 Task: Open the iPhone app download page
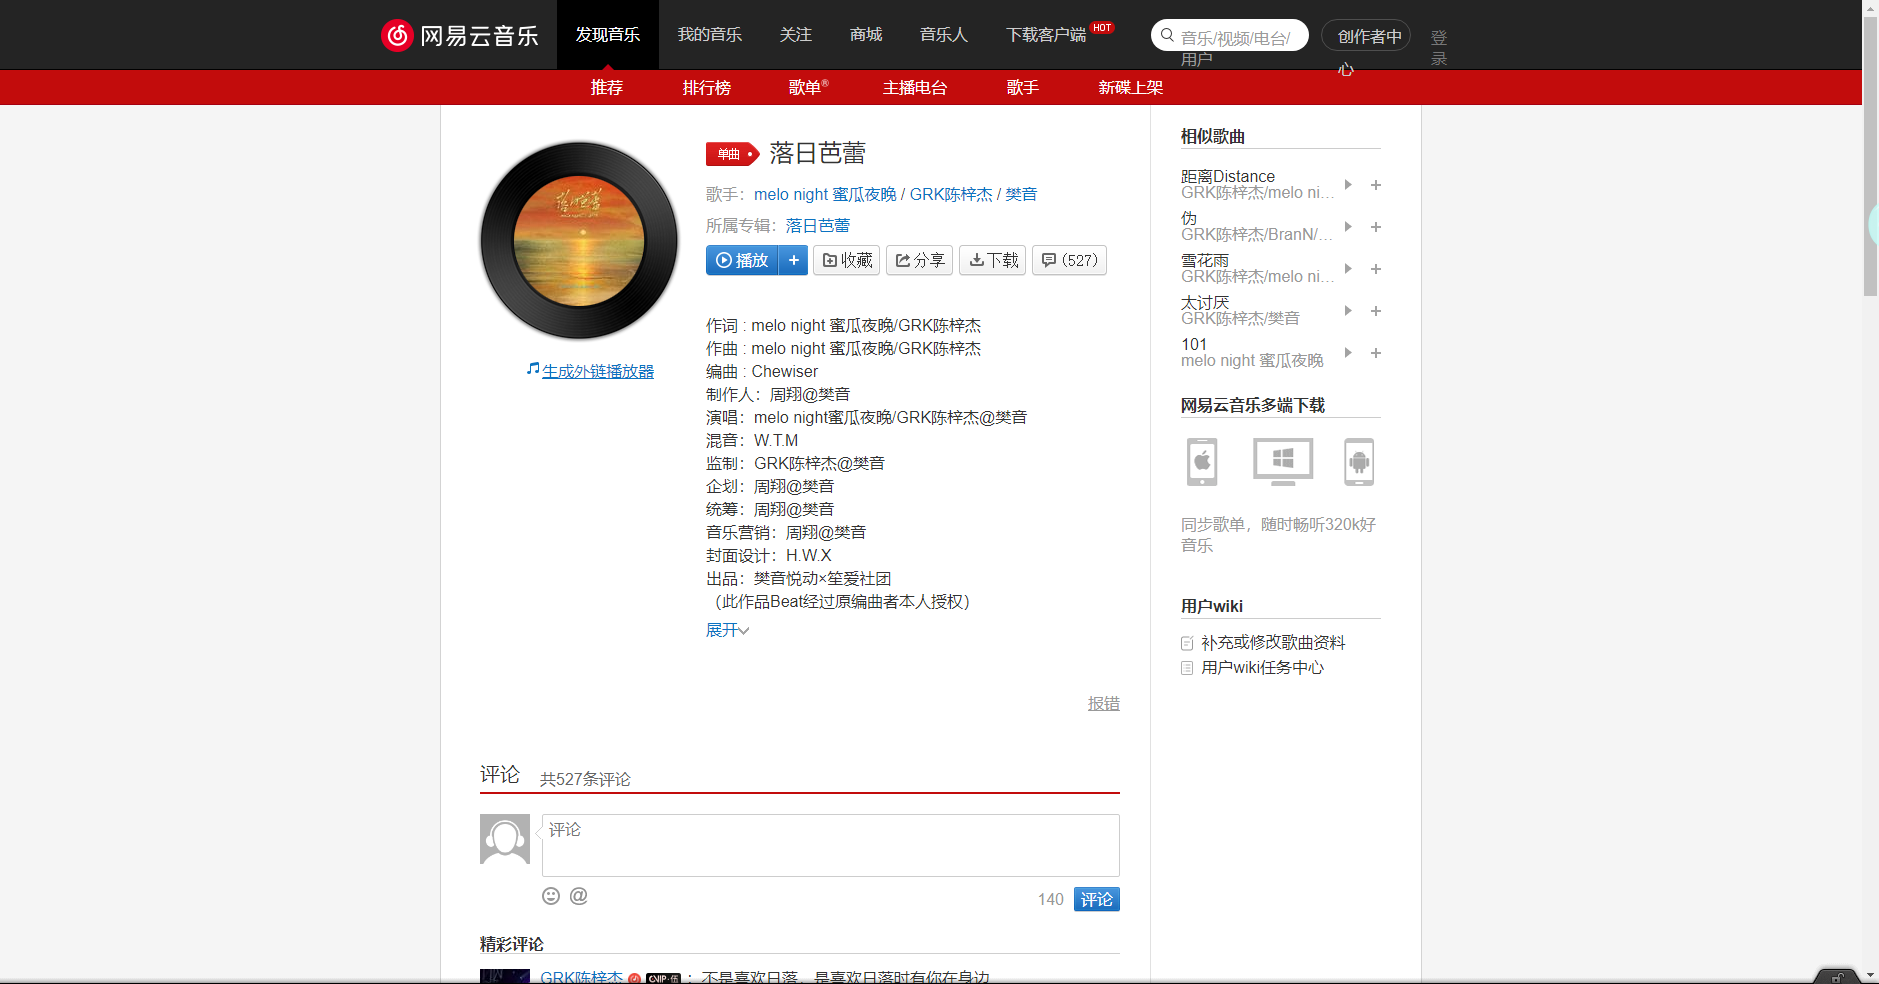click(1201, 461)
